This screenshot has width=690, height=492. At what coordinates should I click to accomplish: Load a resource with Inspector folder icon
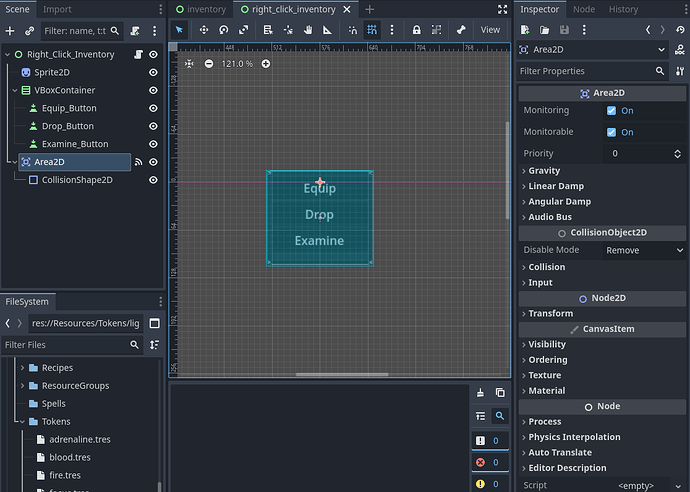(545, 30)
